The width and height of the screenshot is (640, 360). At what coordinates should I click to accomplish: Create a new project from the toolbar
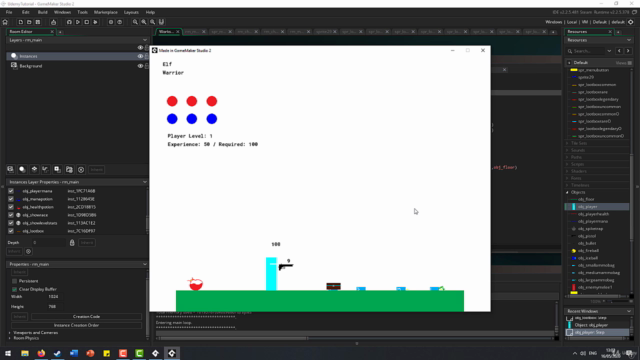(20, 22)
